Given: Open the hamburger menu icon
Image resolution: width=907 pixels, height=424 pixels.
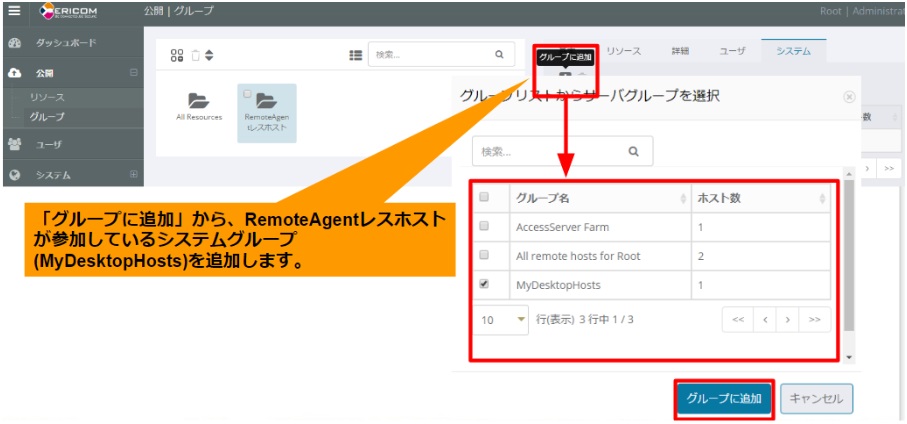Looking at the screenshot, I should [x=14, y=11].
